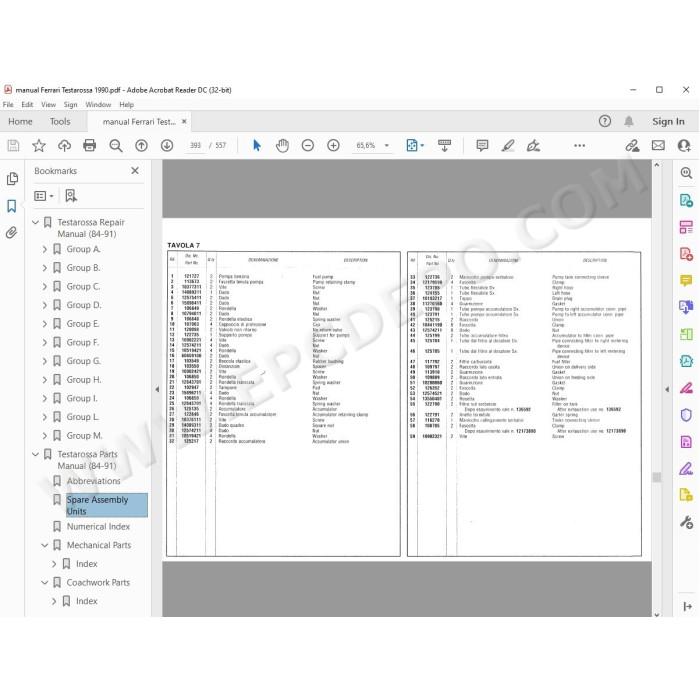Open the Window menu
The height and width of the screenshot is (700, 700).
point(98,104)
